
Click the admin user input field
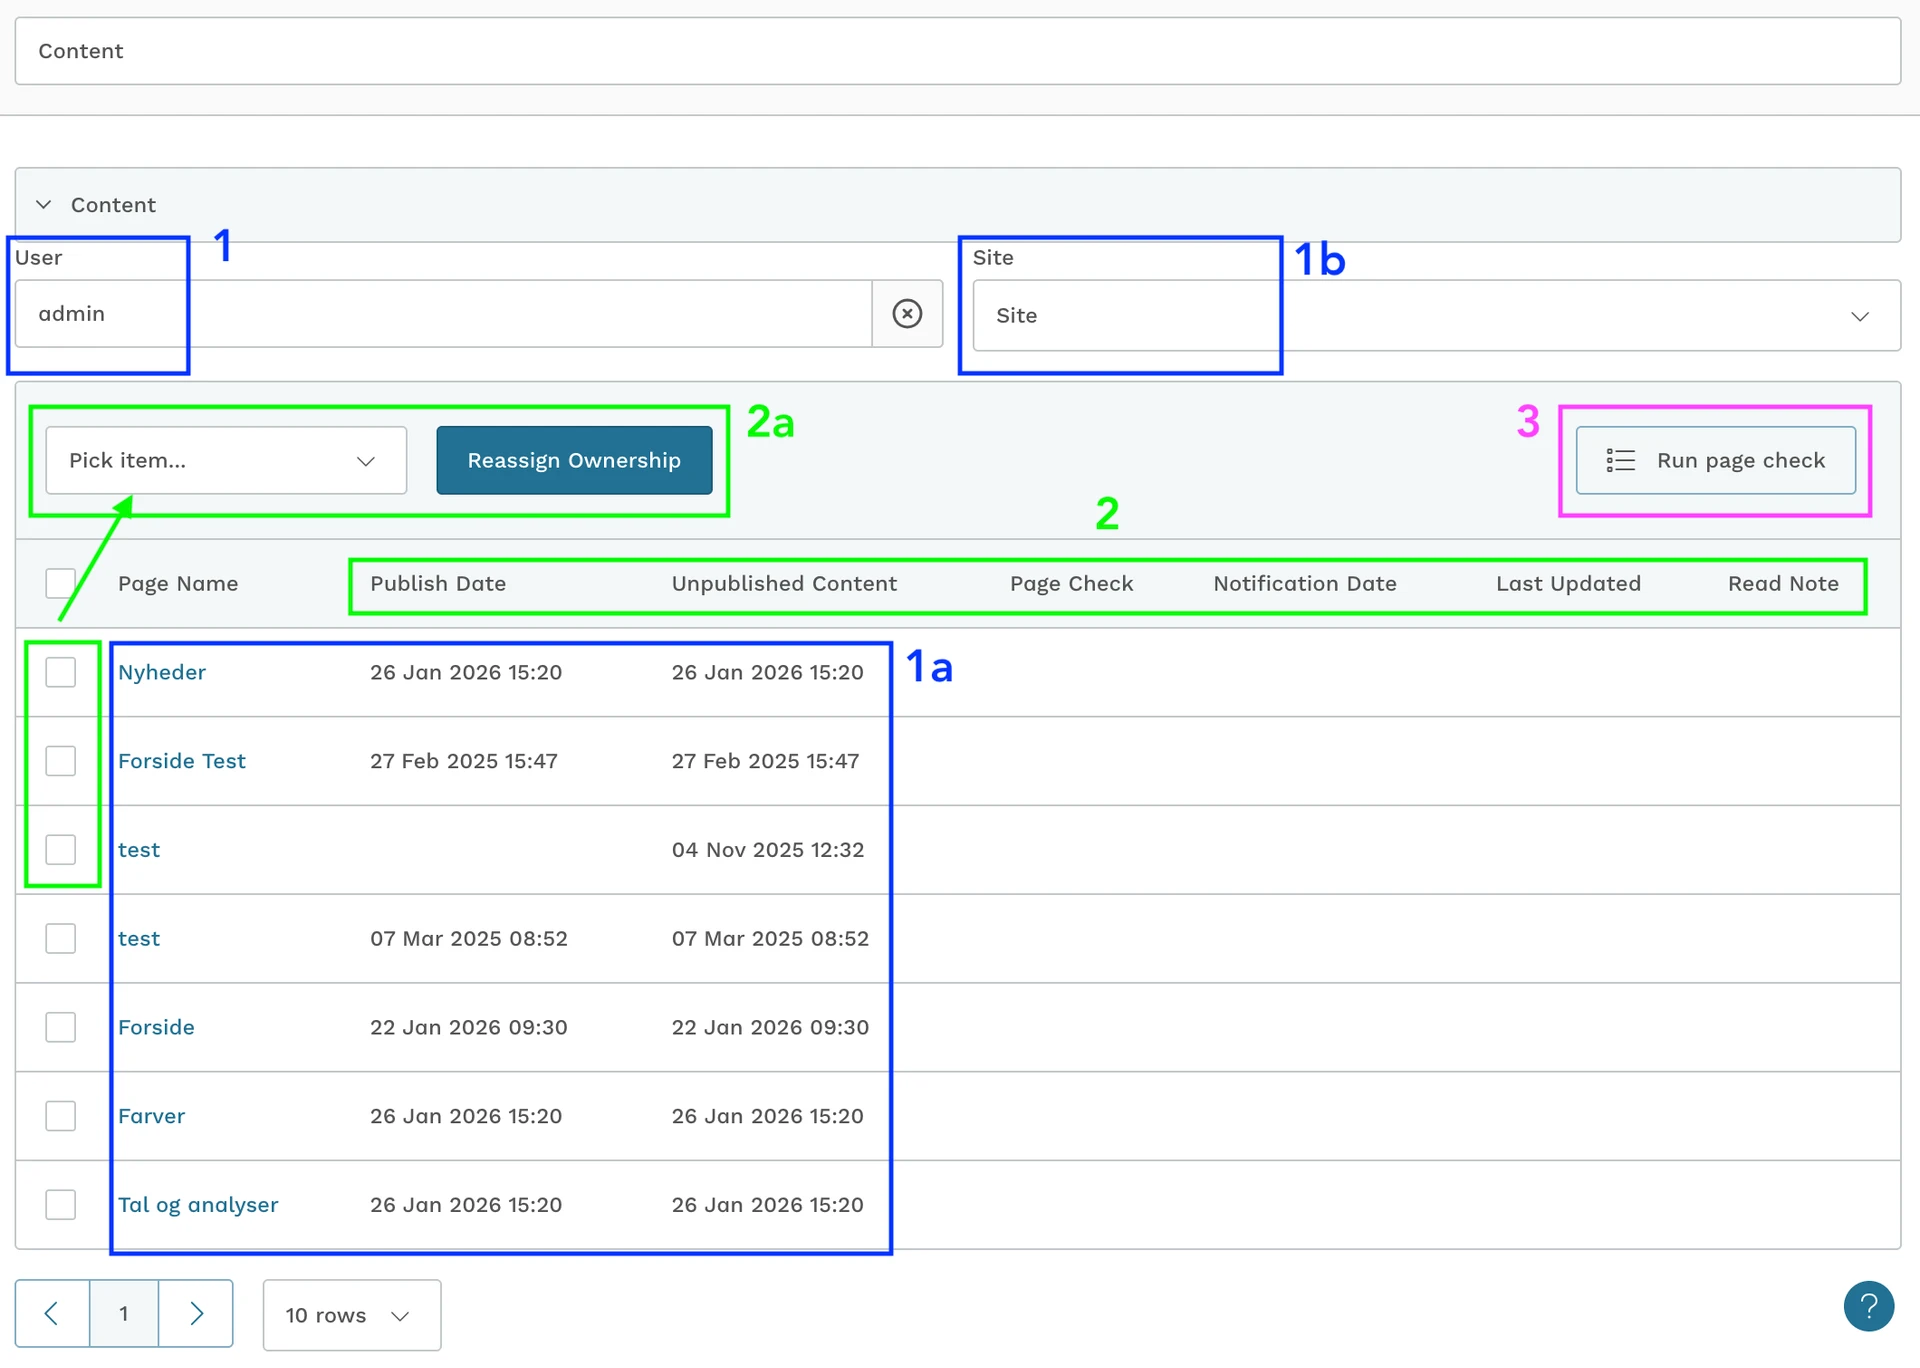(x=440, y=314)
